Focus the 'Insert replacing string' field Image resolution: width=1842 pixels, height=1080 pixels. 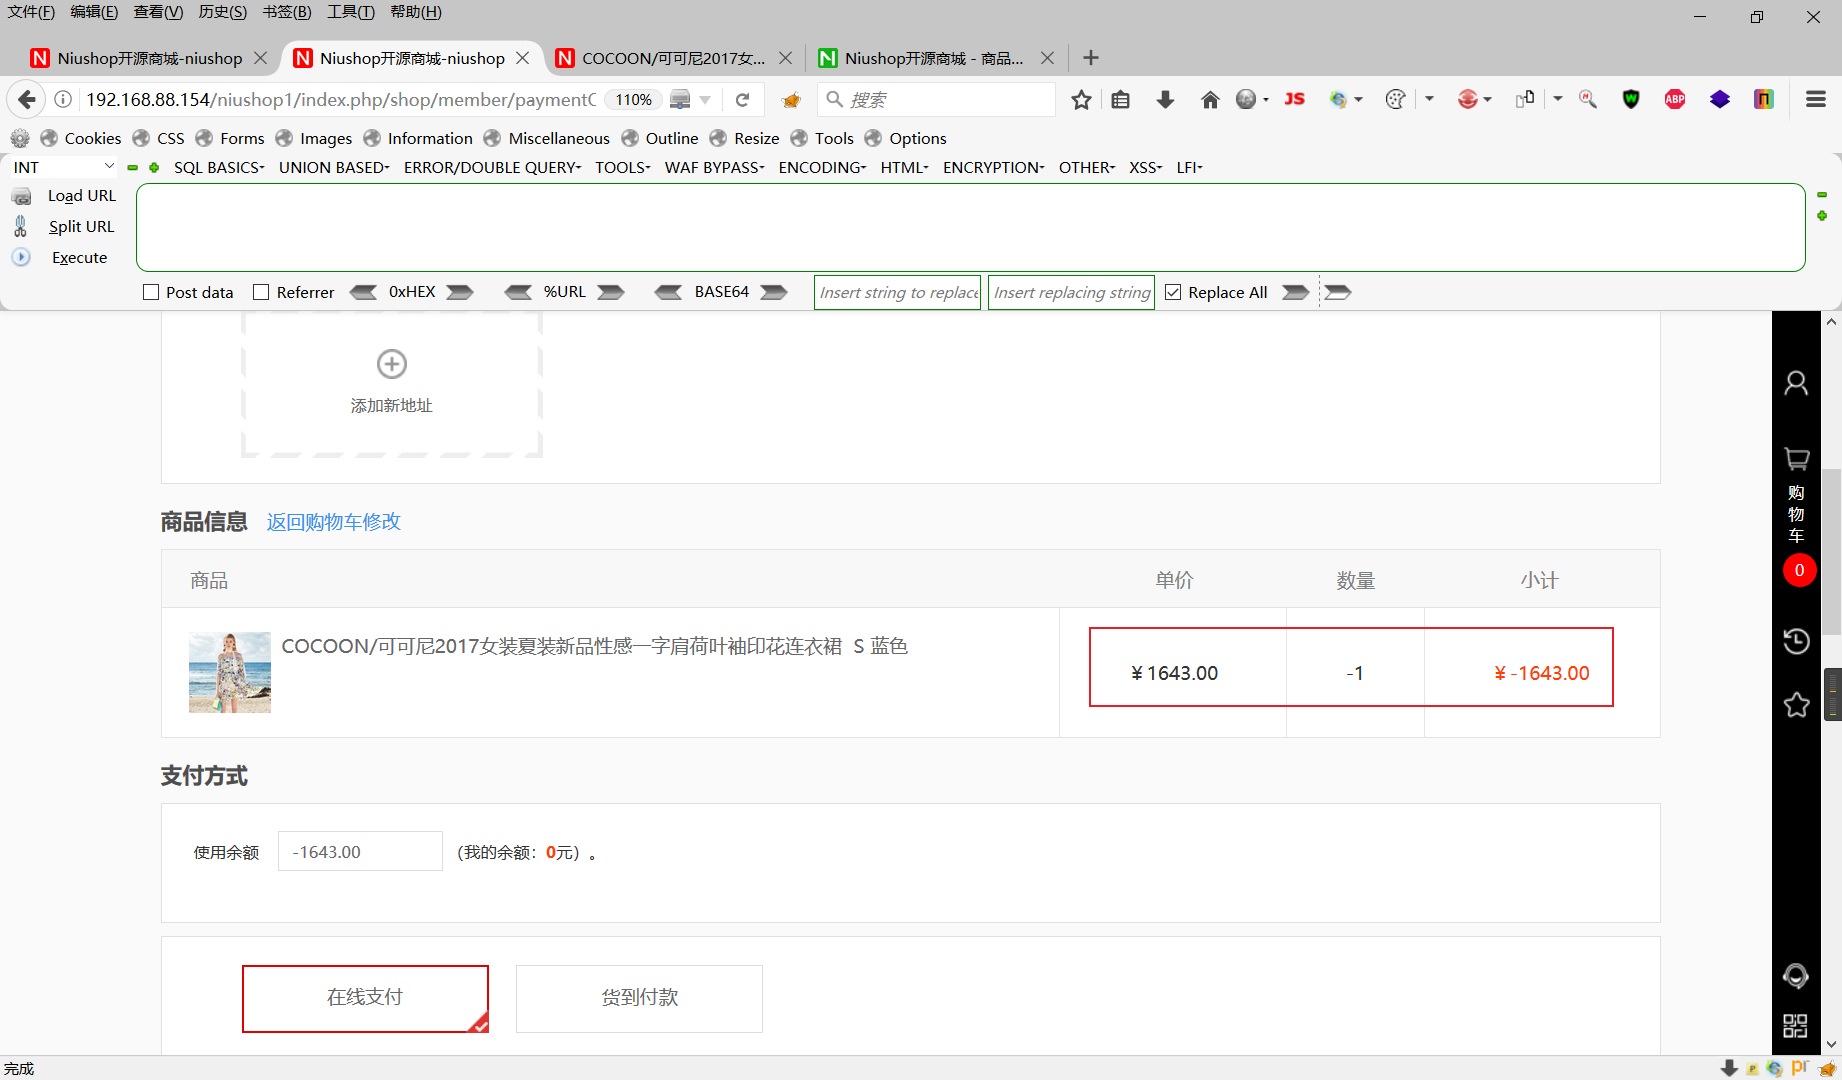click(x=1071, y=292)
